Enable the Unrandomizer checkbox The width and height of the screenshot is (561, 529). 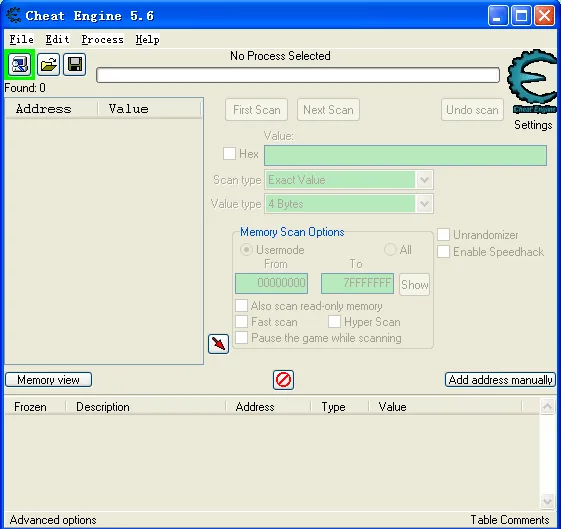tap(443, 235)
